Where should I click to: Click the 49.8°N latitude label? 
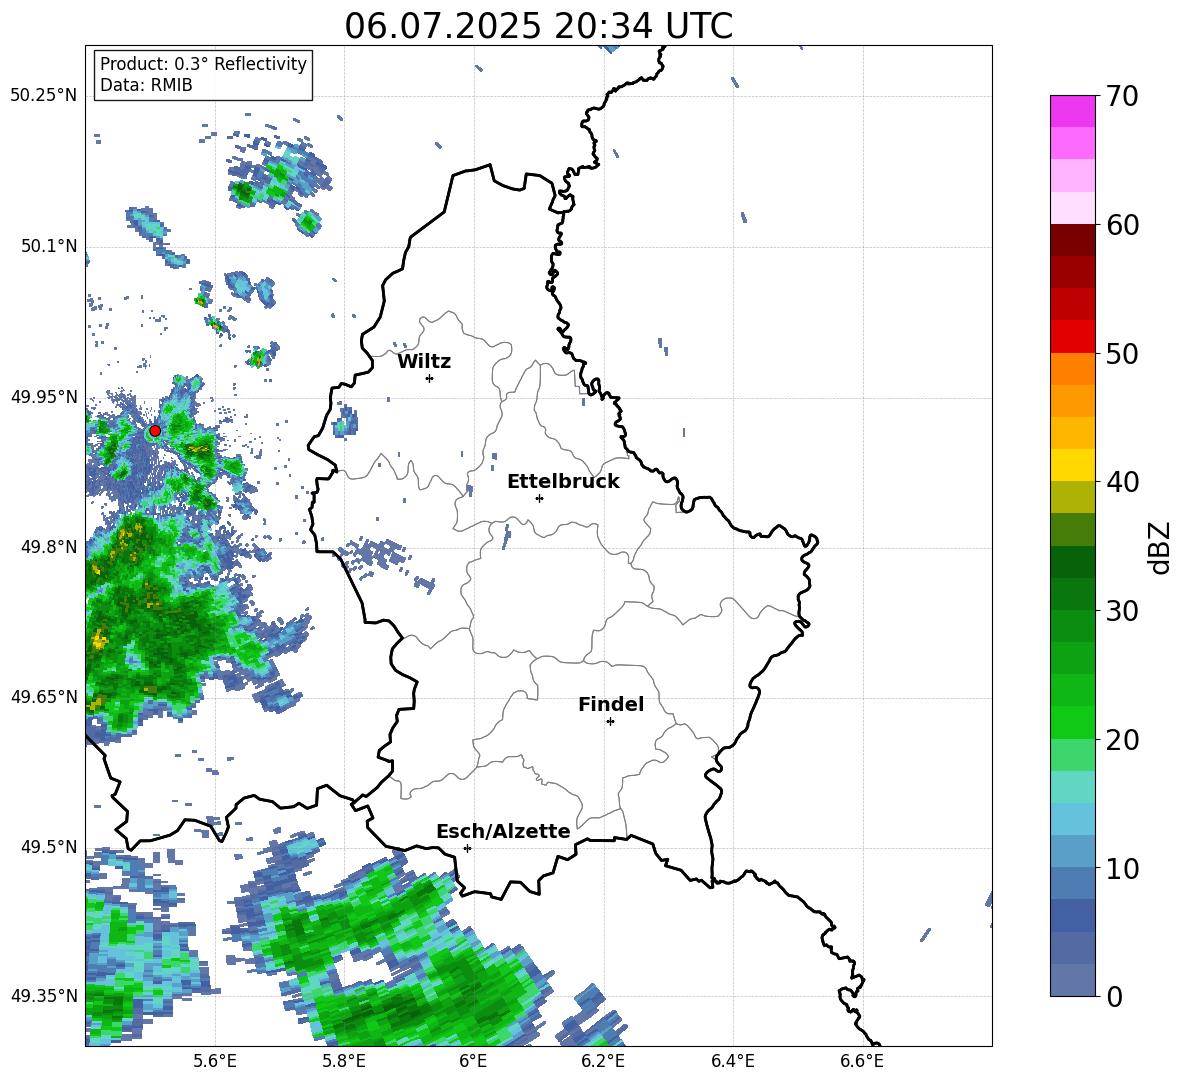click(x=49, y=547)
